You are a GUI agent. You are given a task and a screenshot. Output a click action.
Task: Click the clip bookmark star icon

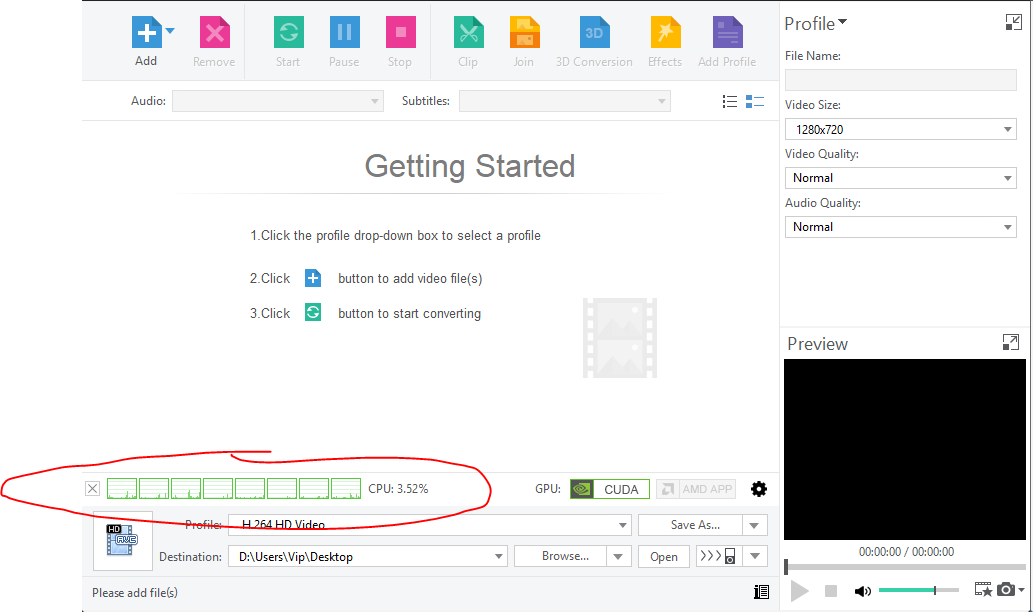point(983,590)
